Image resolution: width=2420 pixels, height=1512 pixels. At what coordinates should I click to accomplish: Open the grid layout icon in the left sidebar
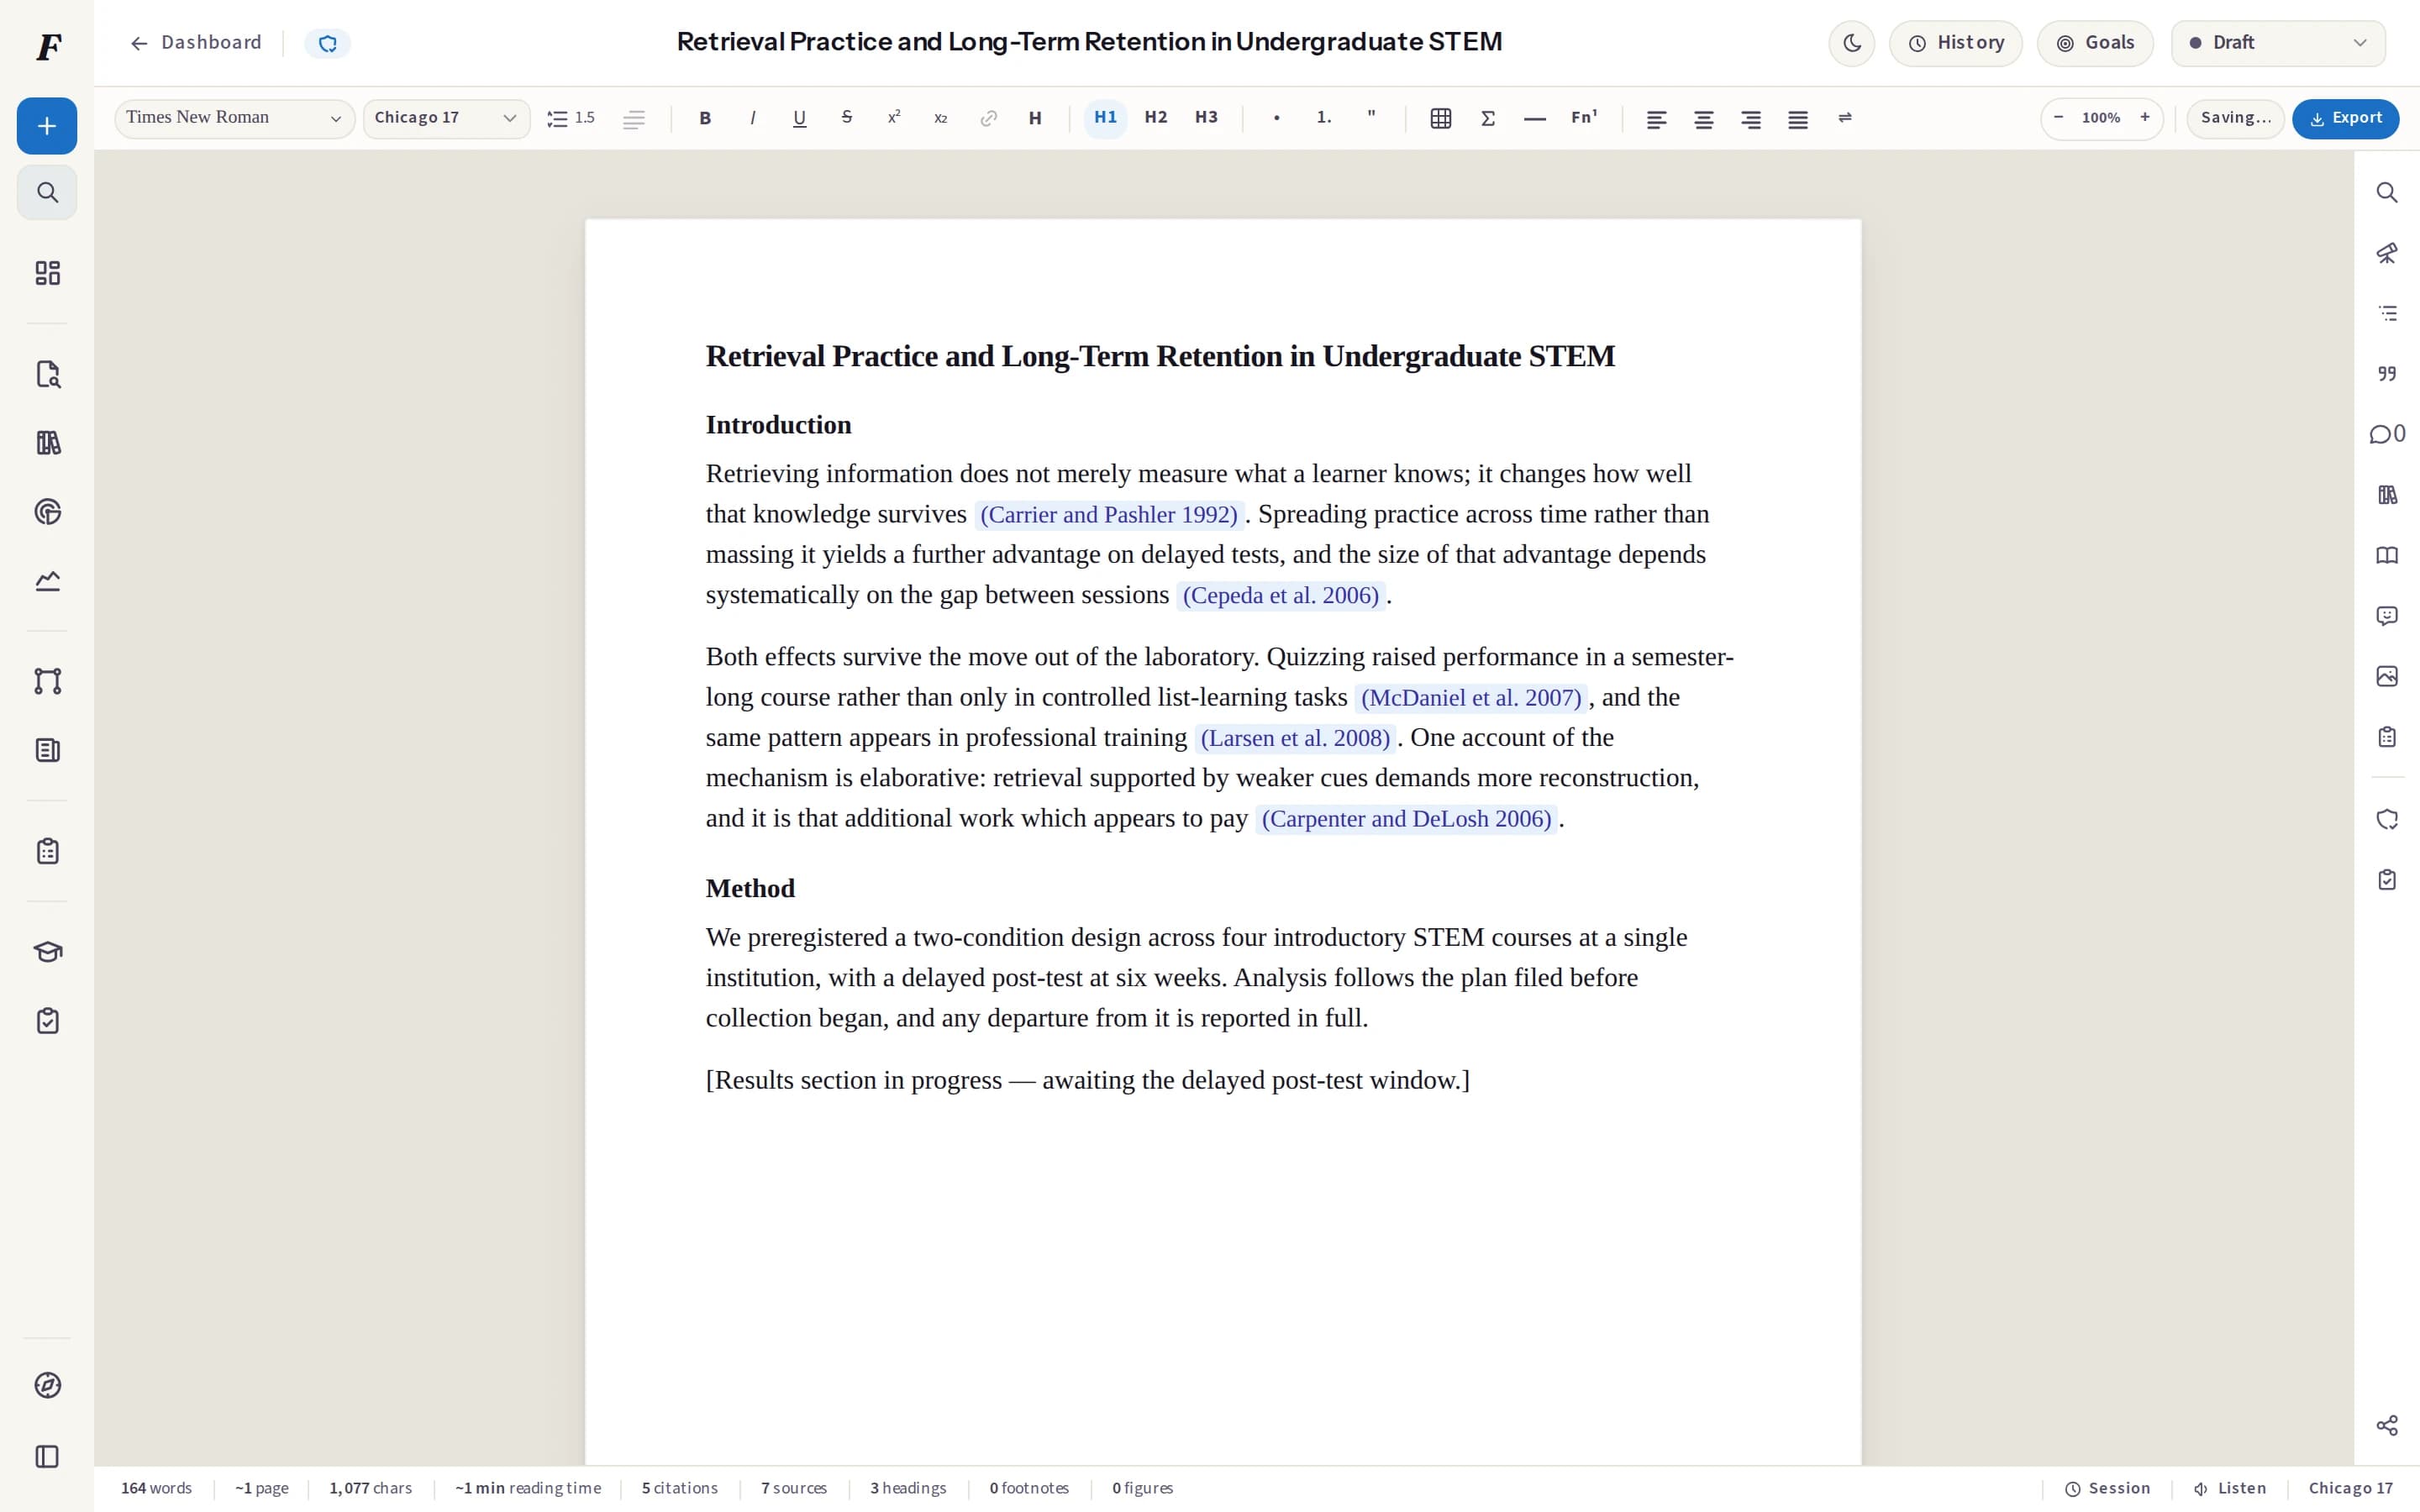47,273
